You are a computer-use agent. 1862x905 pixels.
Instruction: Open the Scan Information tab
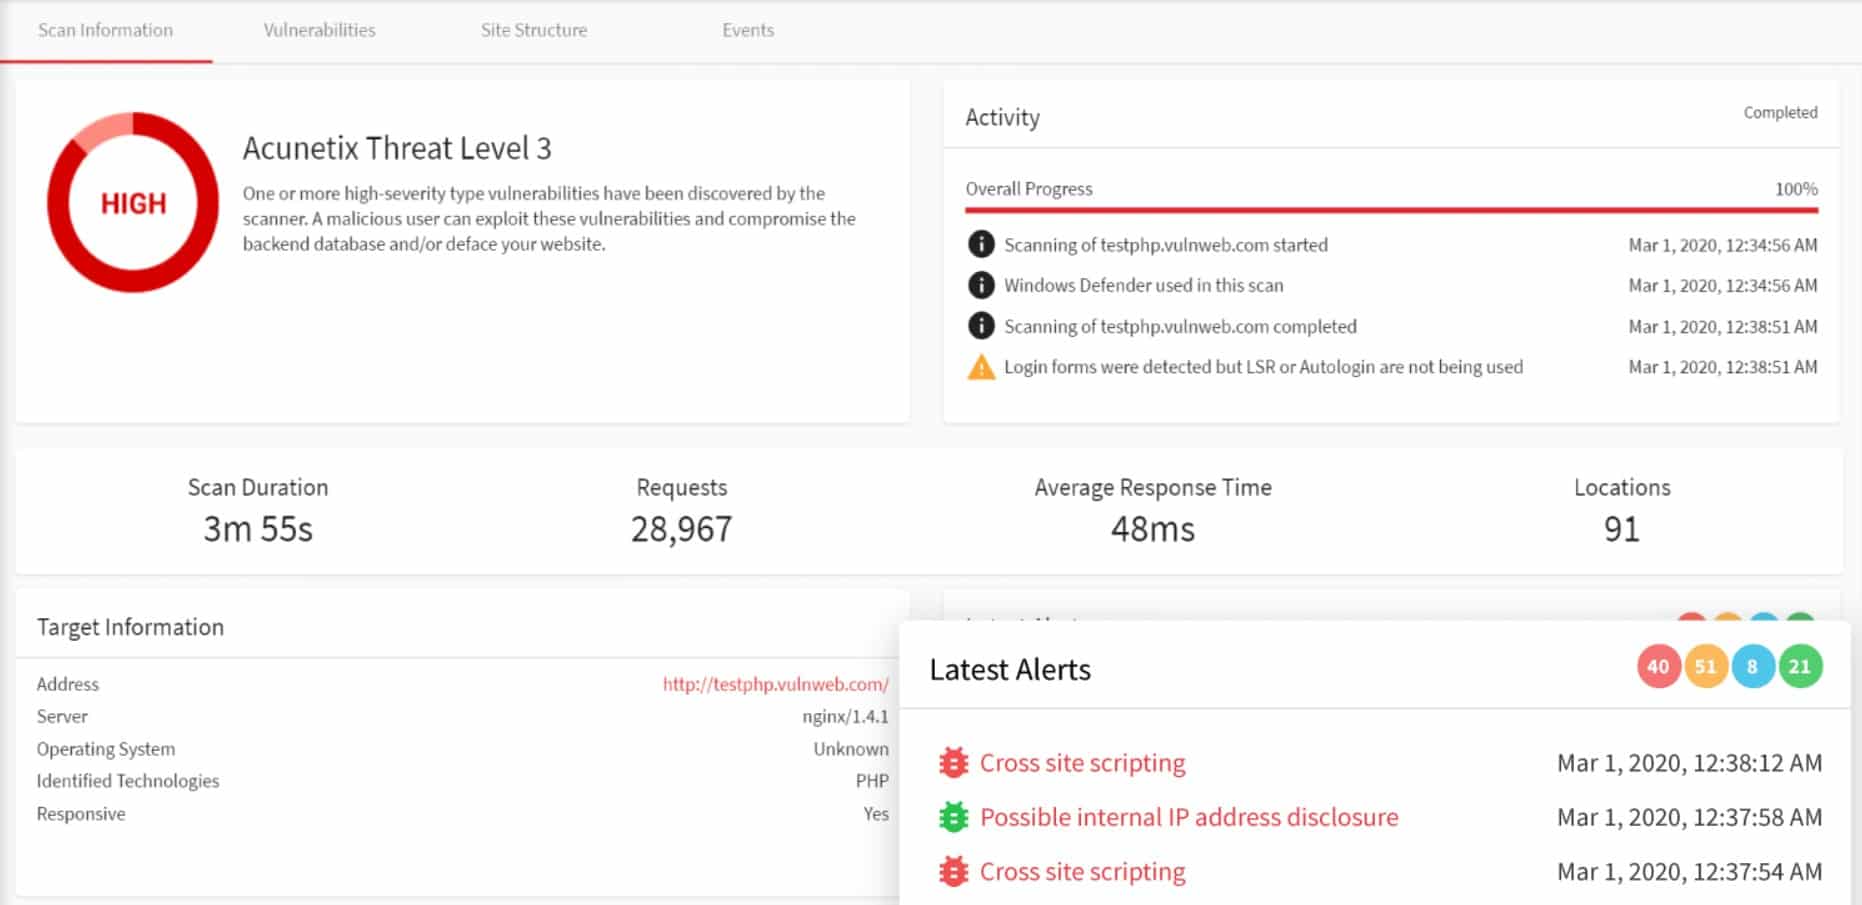[x=105, y=30]
